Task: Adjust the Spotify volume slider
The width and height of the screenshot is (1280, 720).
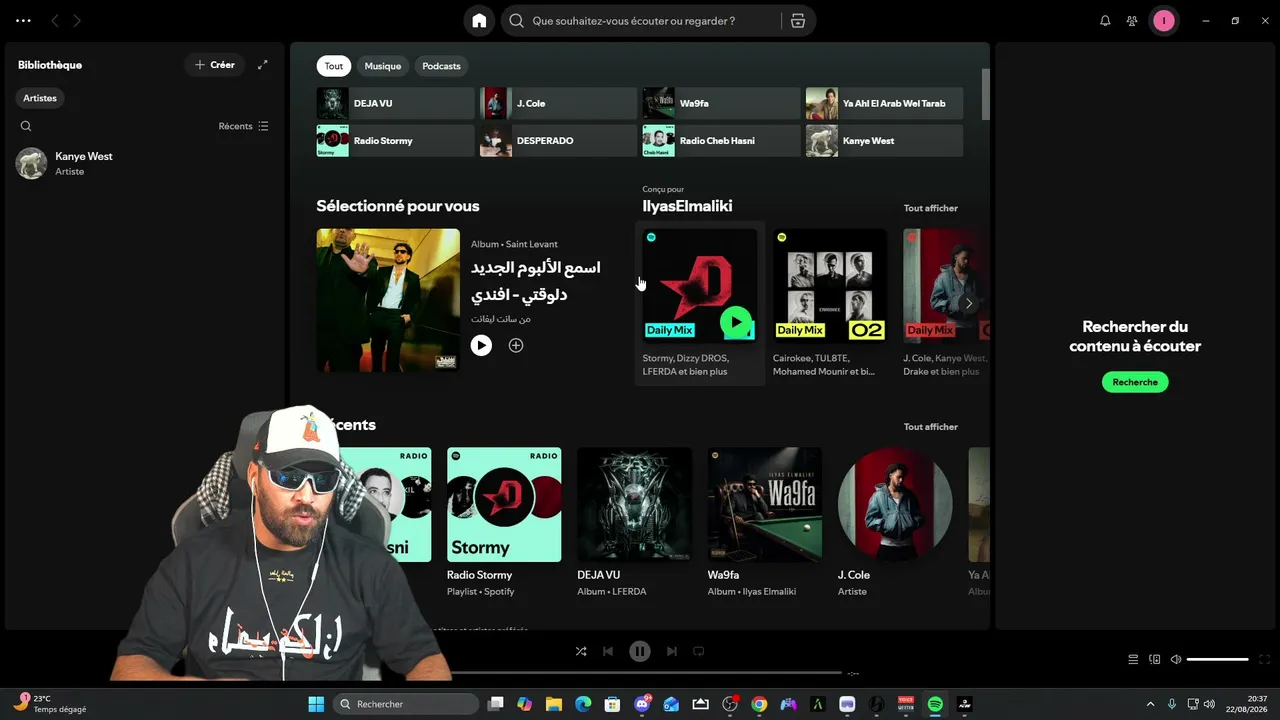Action: [x=1218, y=659]
